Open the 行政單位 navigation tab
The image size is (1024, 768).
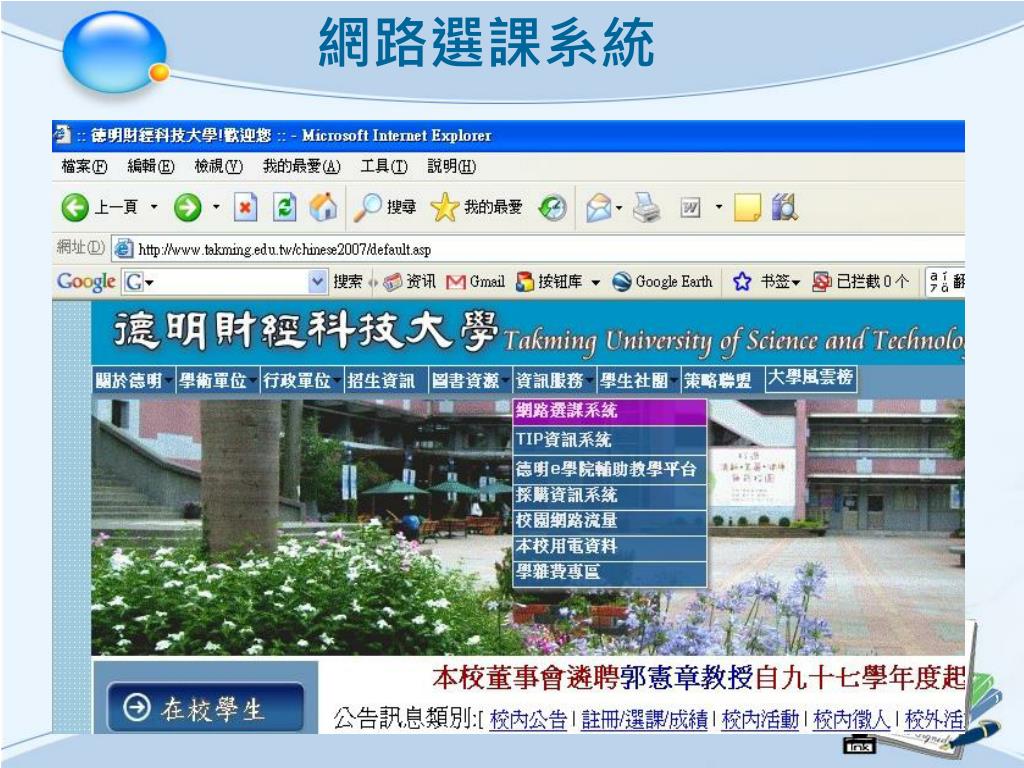point(302,380)
